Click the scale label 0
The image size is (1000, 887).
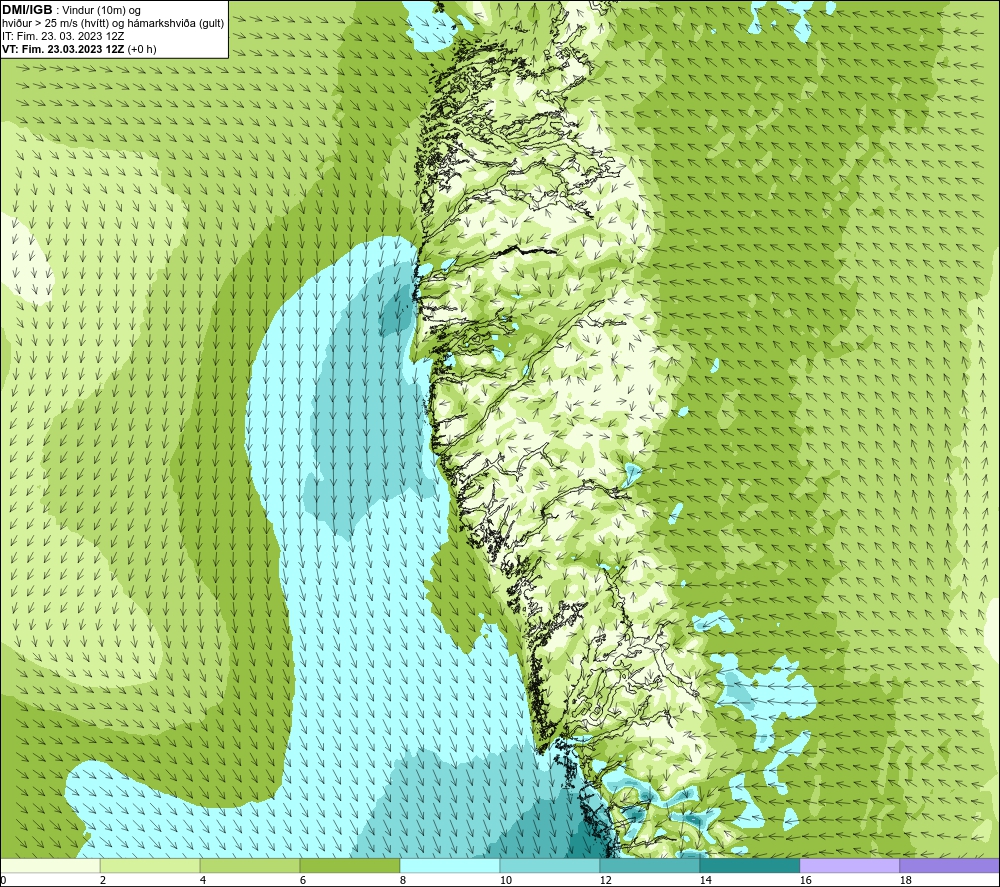point(3,881)
